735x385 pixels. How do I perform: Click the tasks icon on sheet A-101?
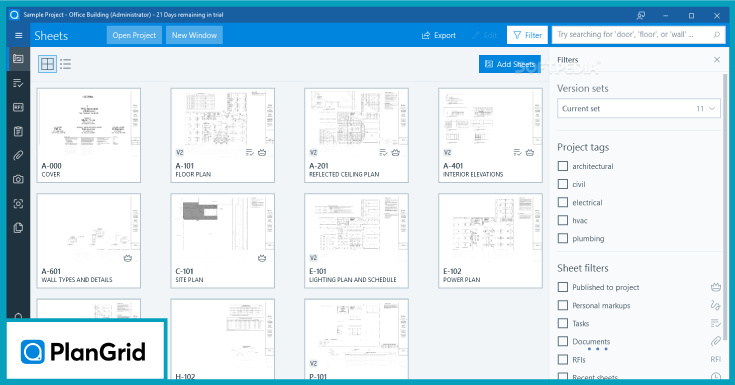(250, 152)
